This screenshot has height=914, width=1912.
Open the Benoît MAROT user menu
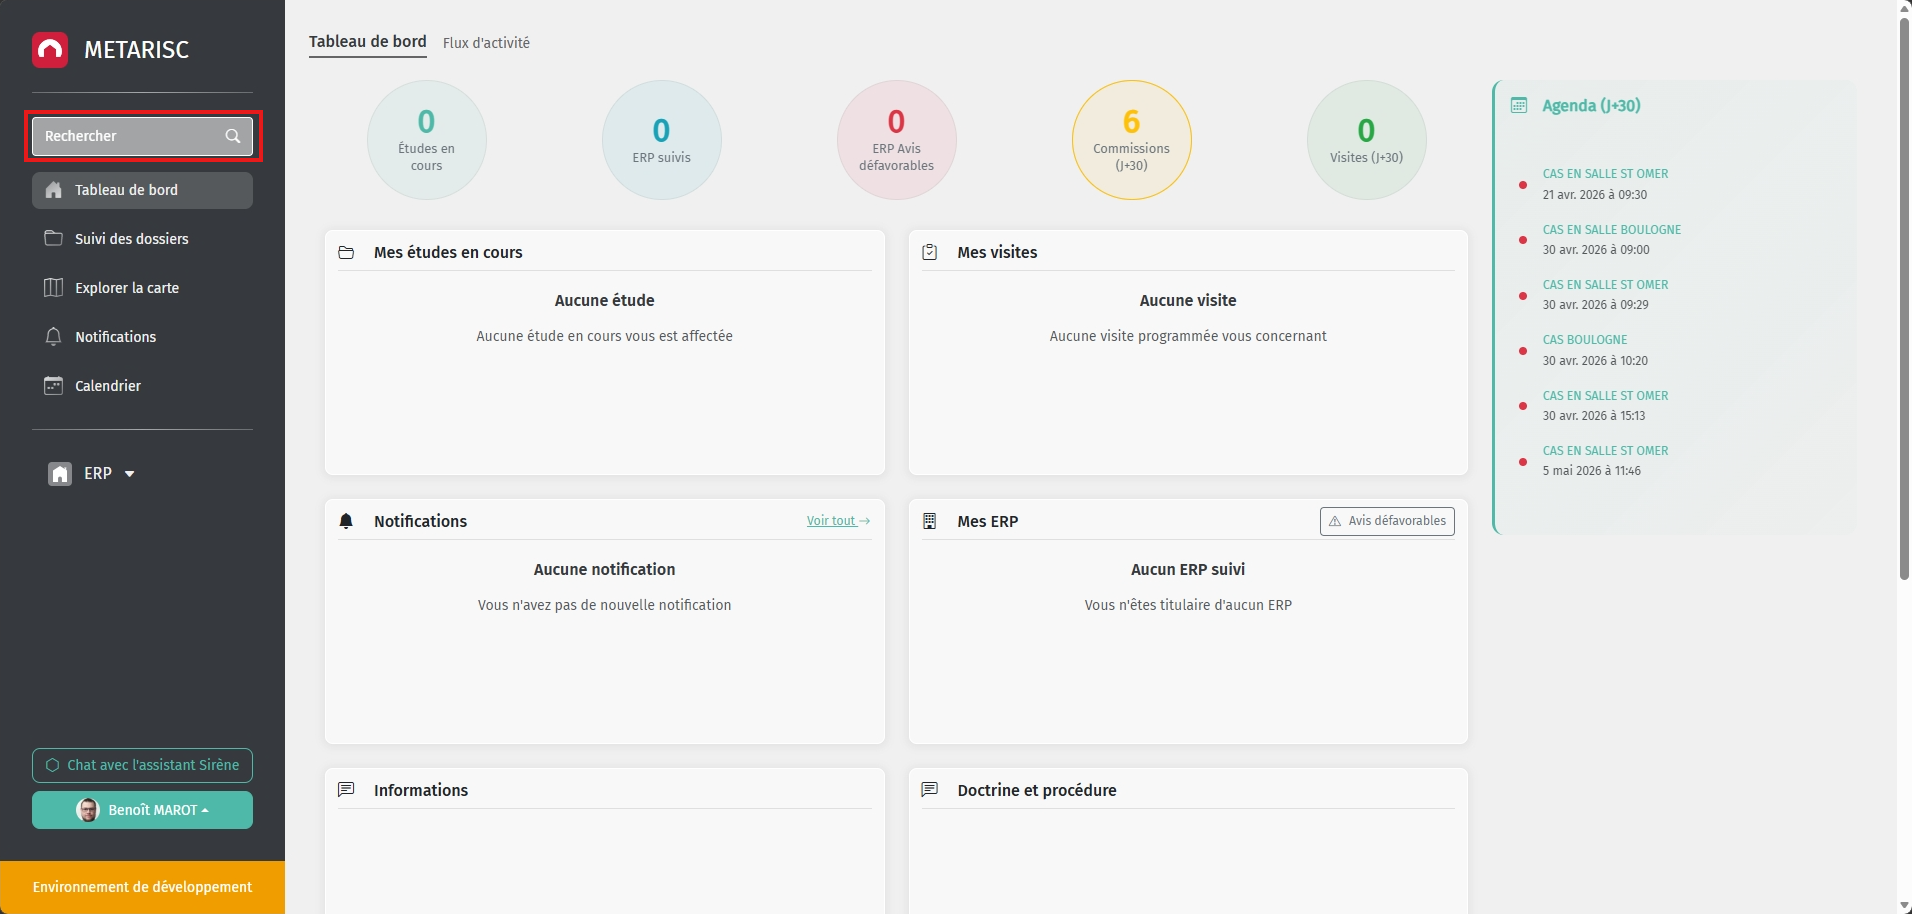156,810
